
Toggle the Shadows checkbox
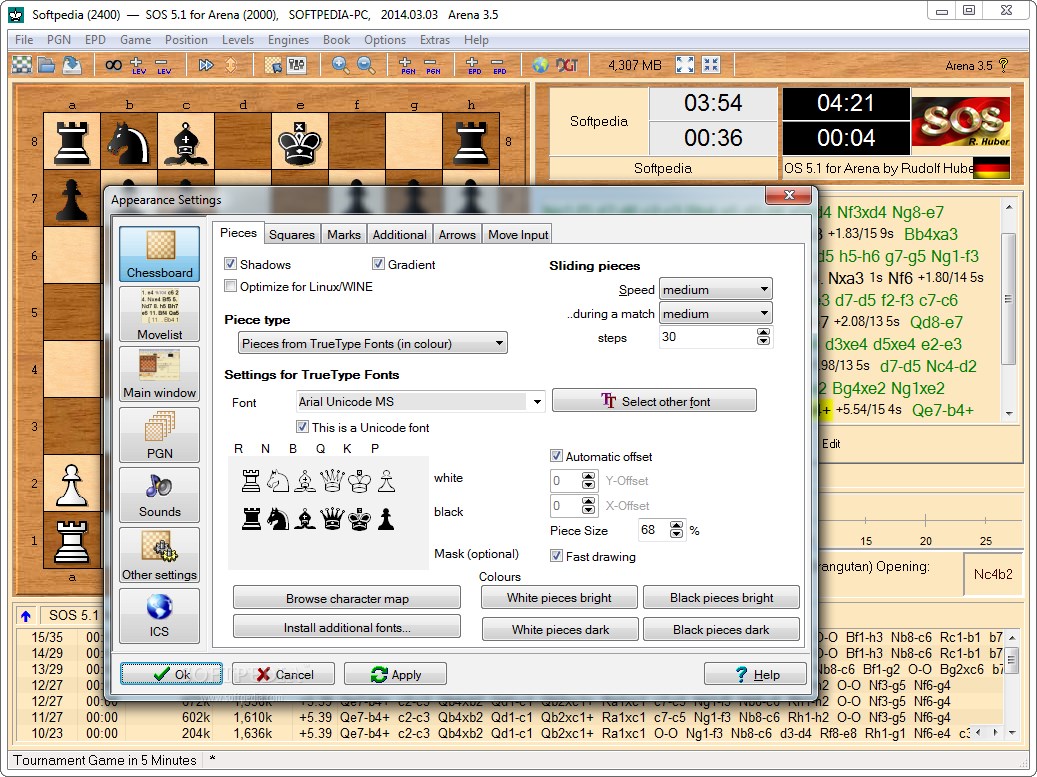[230, 264]
